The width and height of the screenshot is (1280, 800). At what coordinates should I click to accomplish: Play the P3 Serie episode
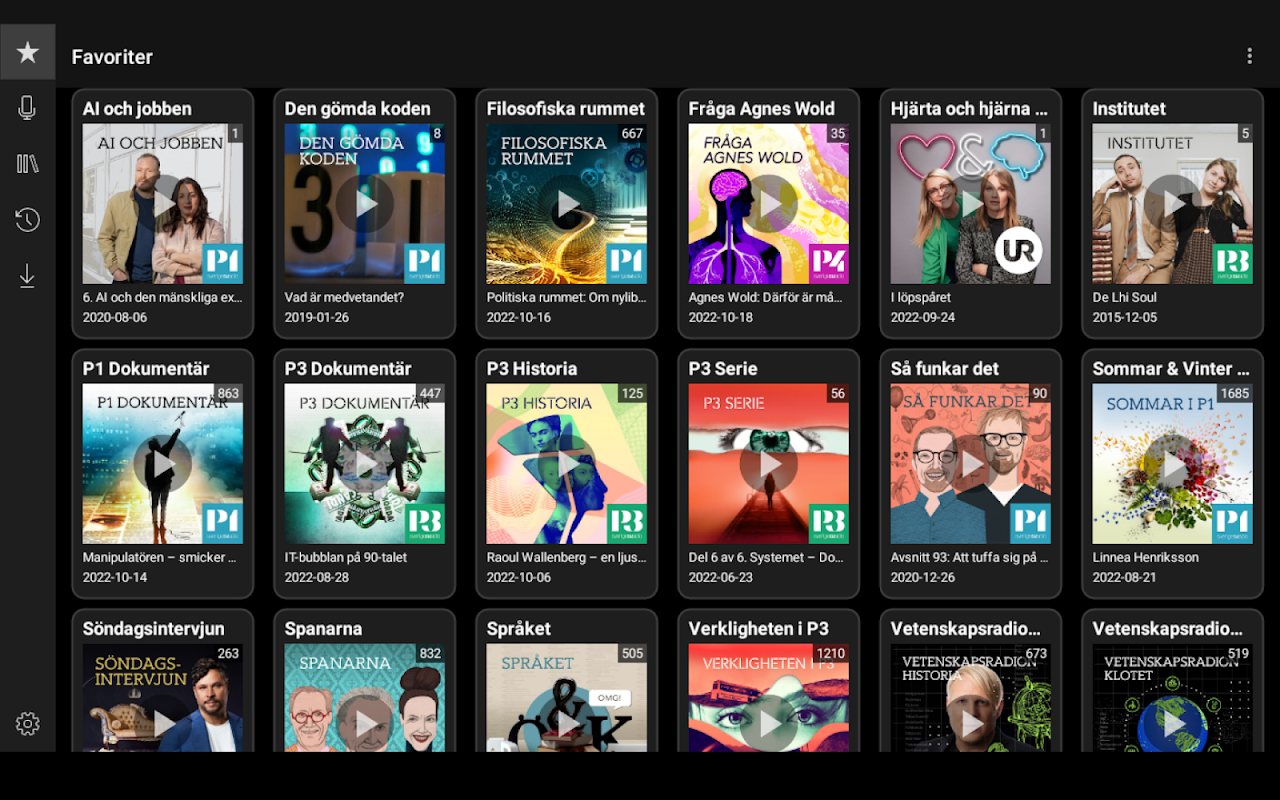(x=769, y=464)
